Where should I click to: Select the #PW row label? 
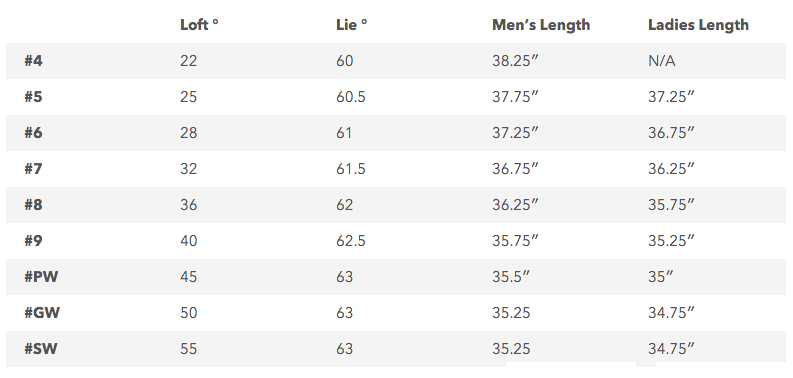tap(41, 277)
